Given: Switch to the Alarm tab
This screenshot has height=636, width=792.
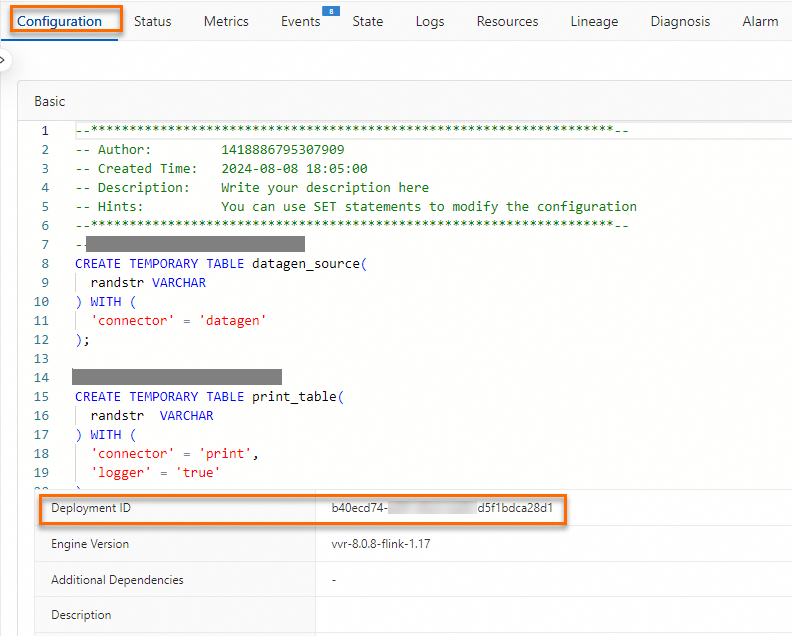Looking at the screenshot, I should click(x=760, y=21).
